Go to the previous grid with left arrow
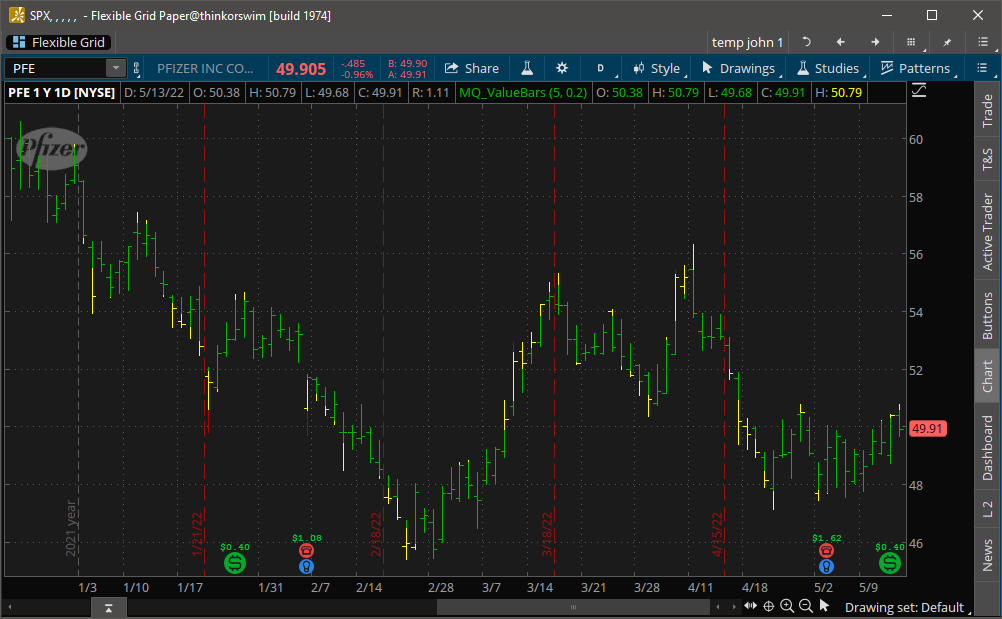 (x=840, y=42)
